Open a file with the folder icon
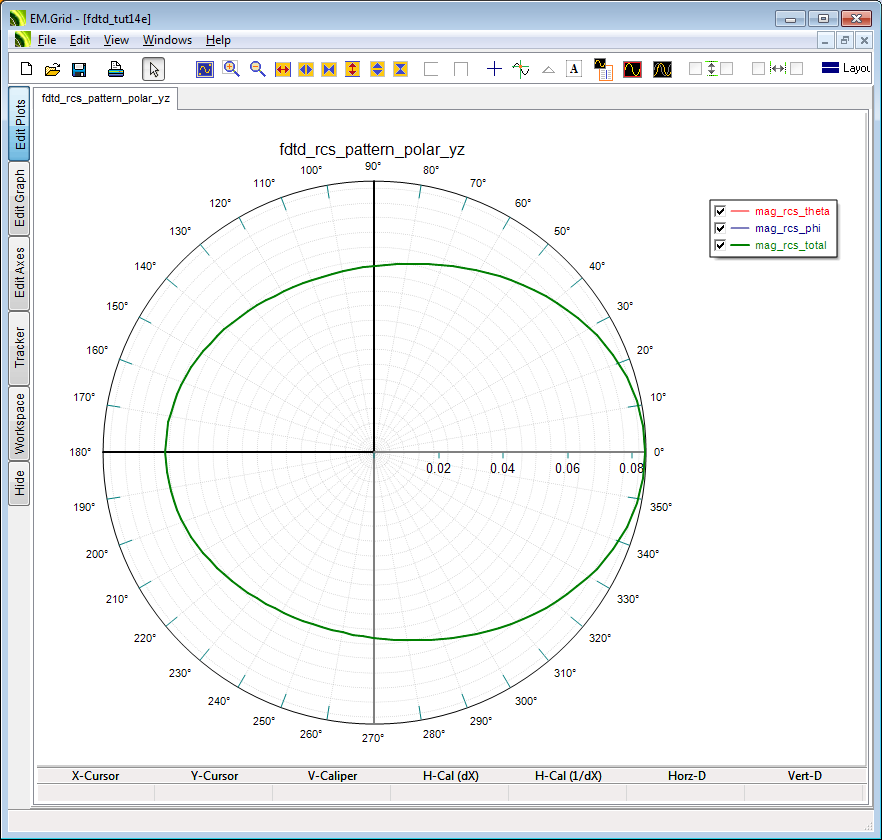 click(52, 69)
